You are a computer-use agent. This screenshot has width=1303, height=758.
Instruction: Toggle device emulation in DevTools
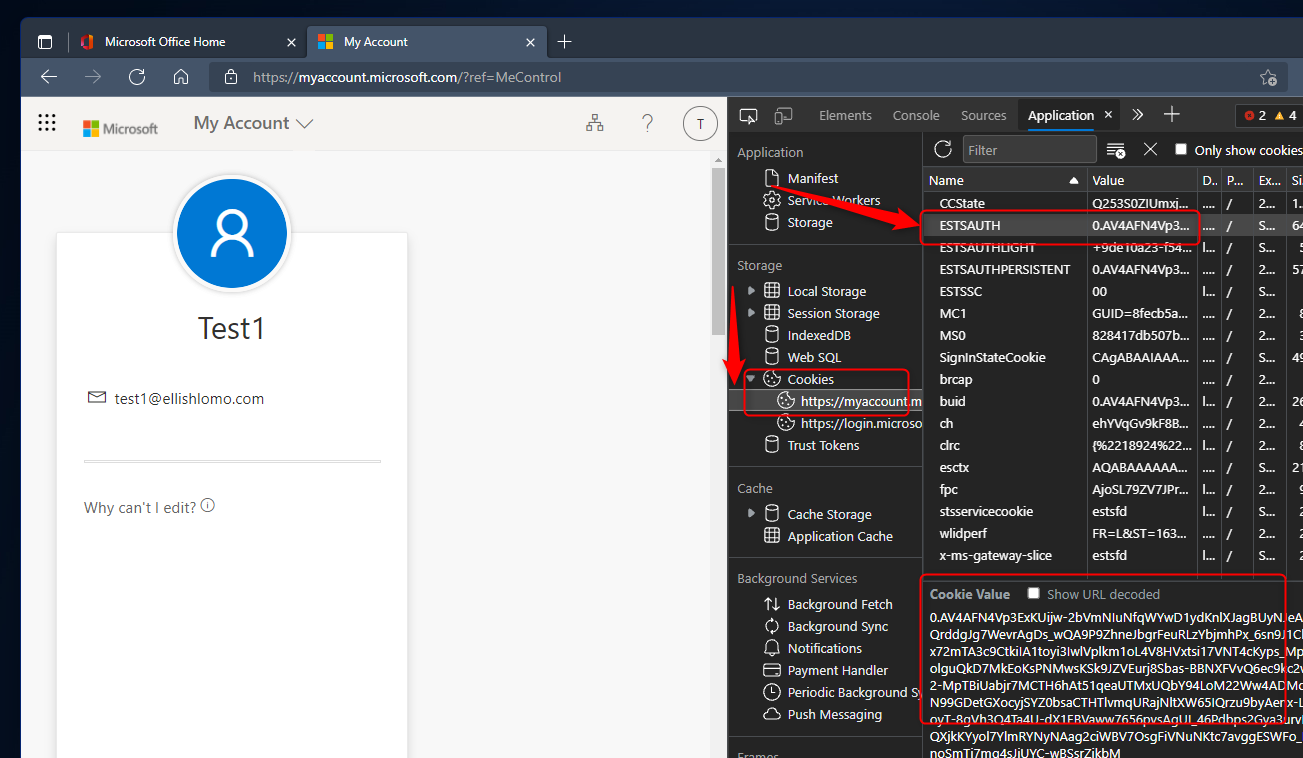coord(783,115)
